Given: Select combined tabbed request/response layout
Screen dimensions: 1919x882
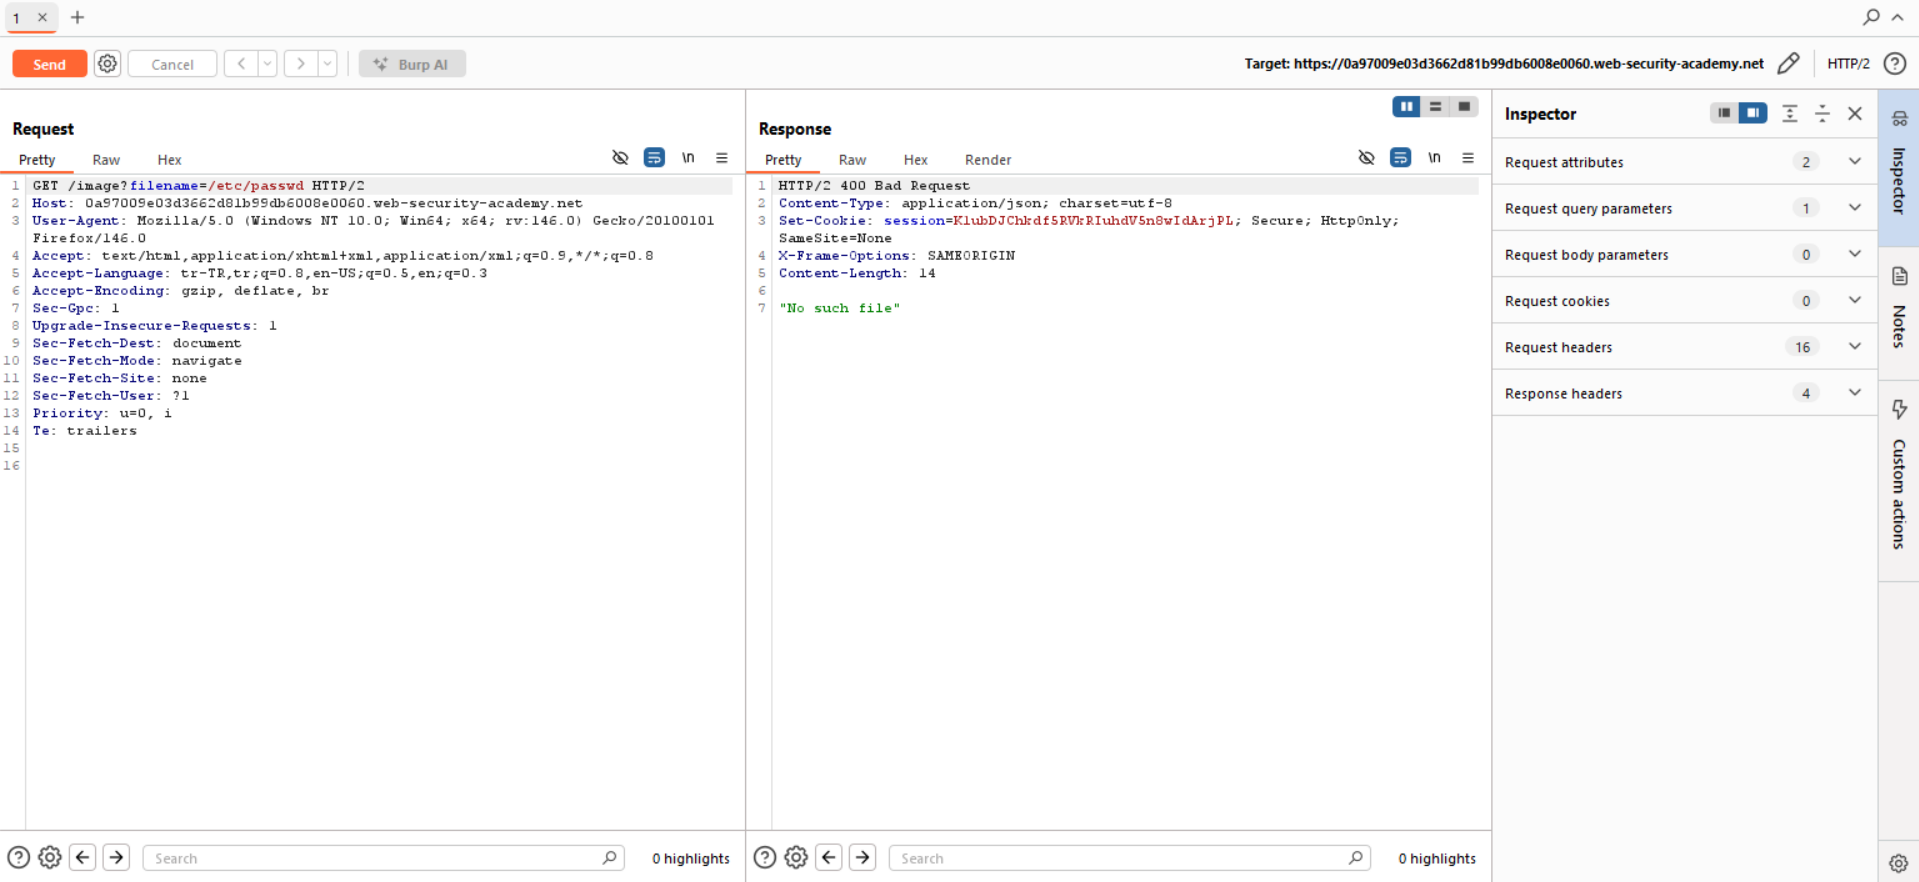Looking at the screenshot, I should click(1464, 107).
